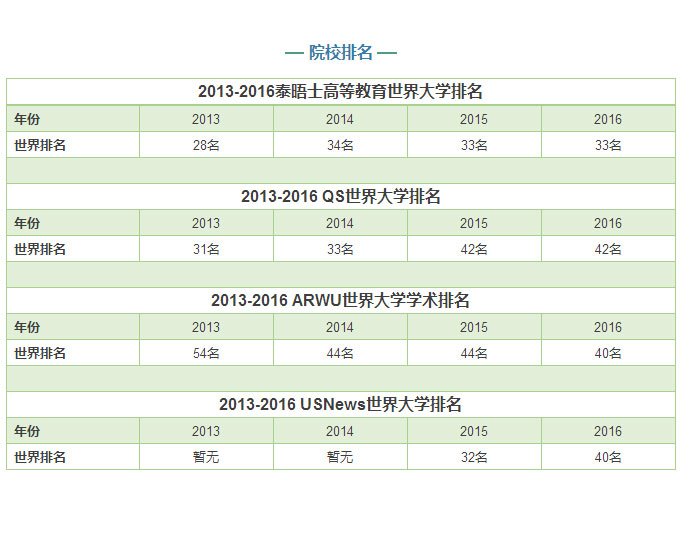680x542 pixels.
Task: Select the 2013-2016 QS世界大学排名 heading
Action: (x=340, y=196)
